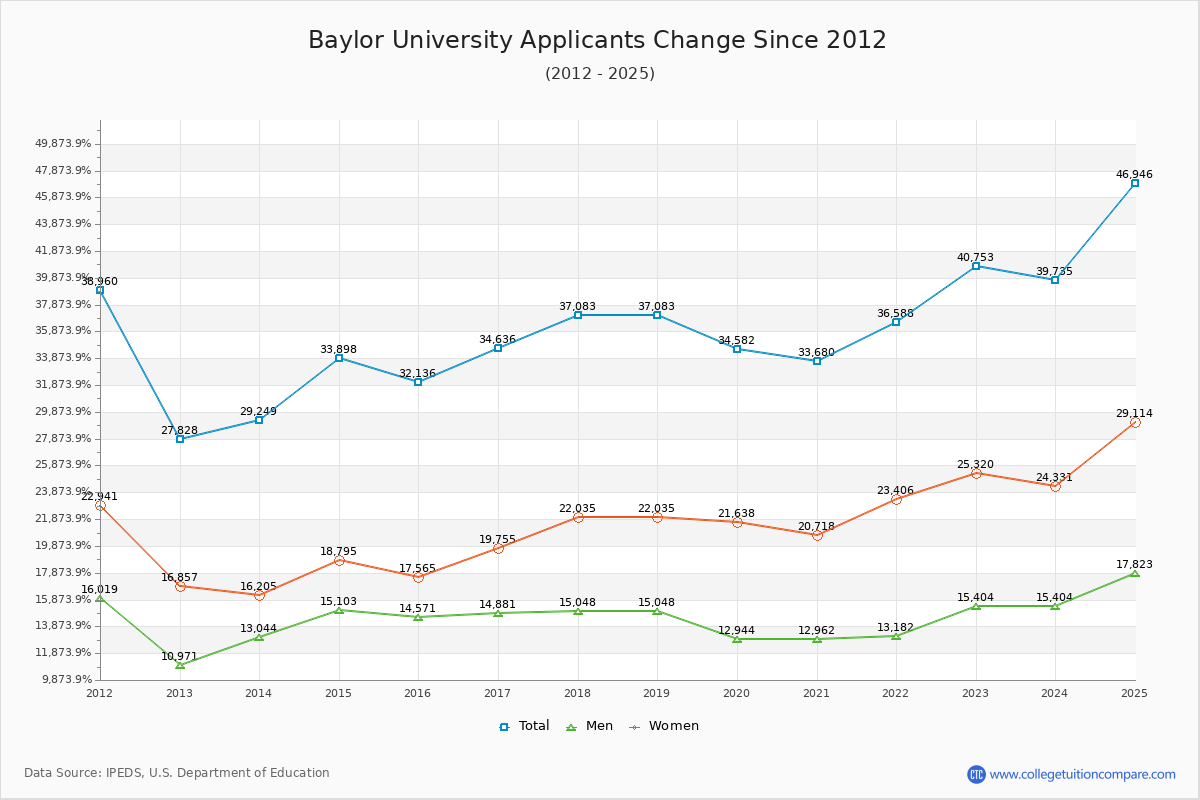Select the 2013 Men triangle marker 10,971
The image size is (1200, 800).
(x=180, y=665)
